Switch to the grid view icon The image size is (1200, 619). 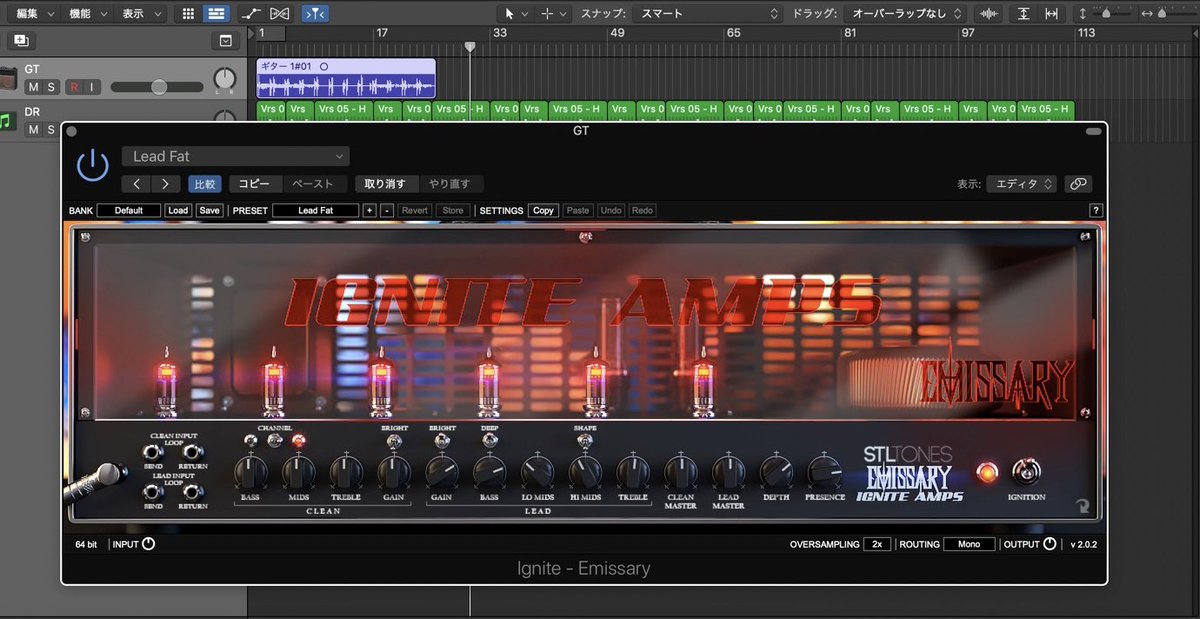tap(188, 14)
